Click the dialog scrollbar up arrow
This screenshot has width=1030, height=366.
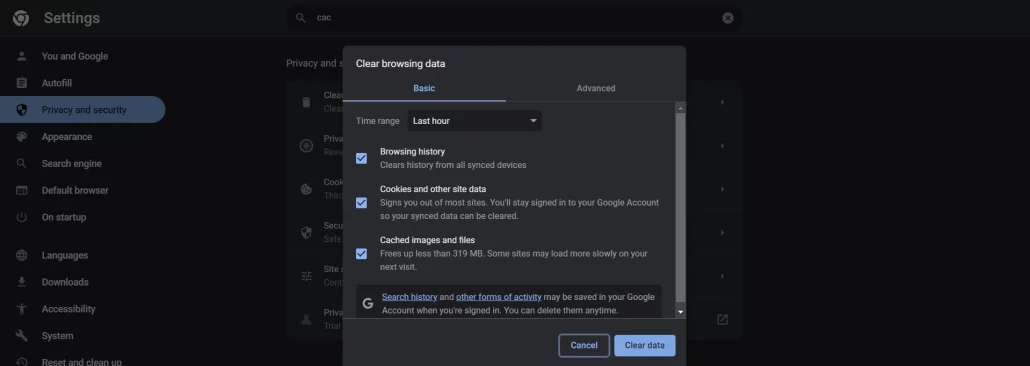681,108
